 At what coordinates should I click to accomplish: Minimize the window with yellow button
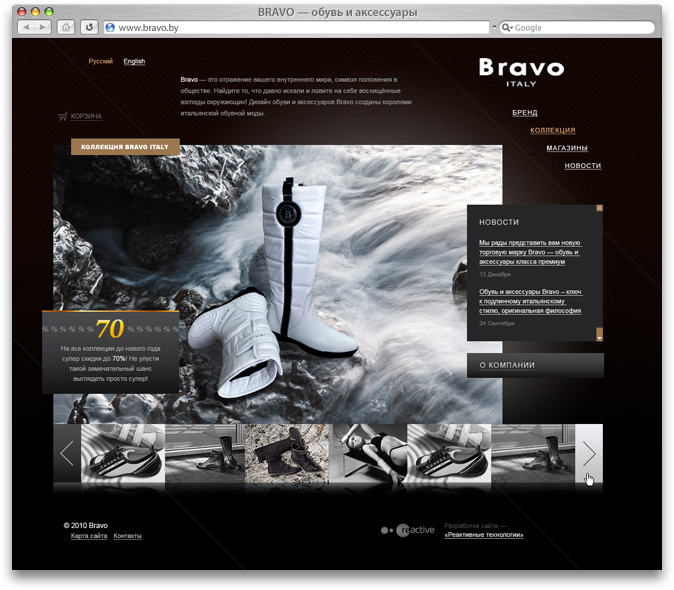(x=35, y=12)
